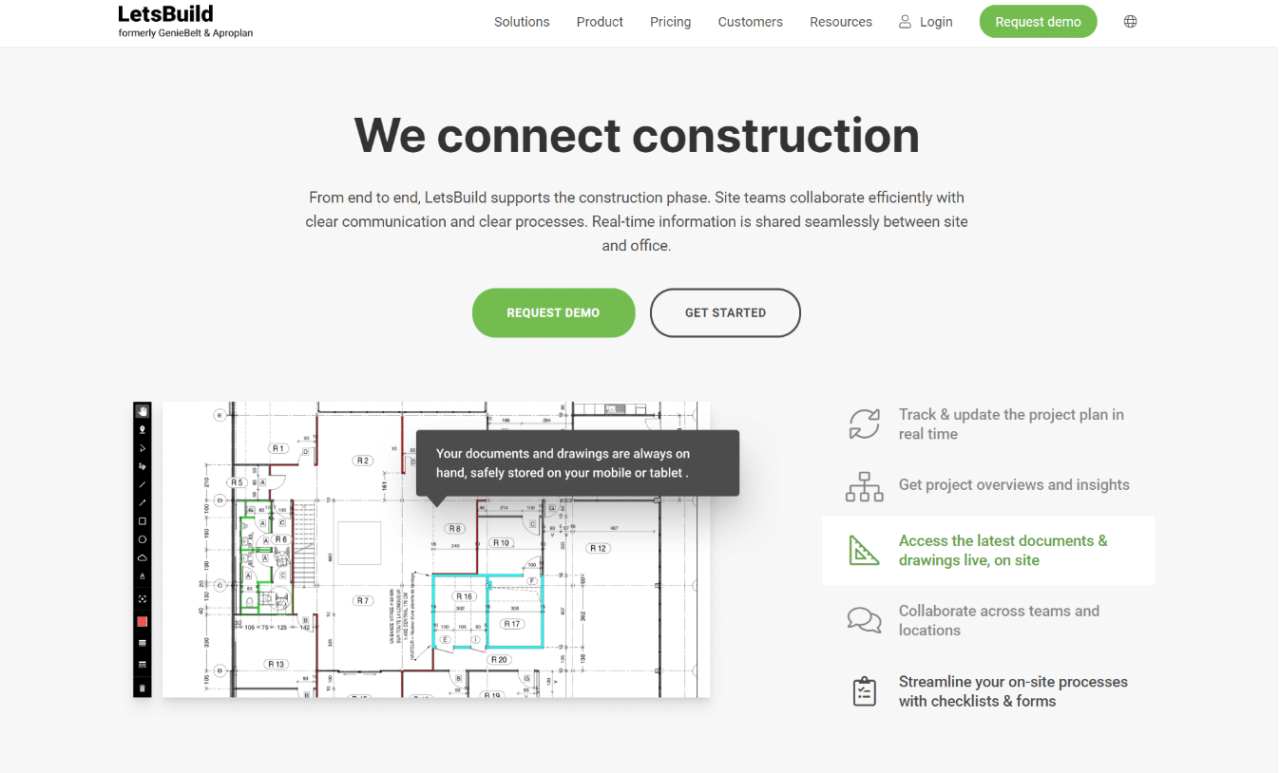Click the hierarchy icon for project overviews

864,486
